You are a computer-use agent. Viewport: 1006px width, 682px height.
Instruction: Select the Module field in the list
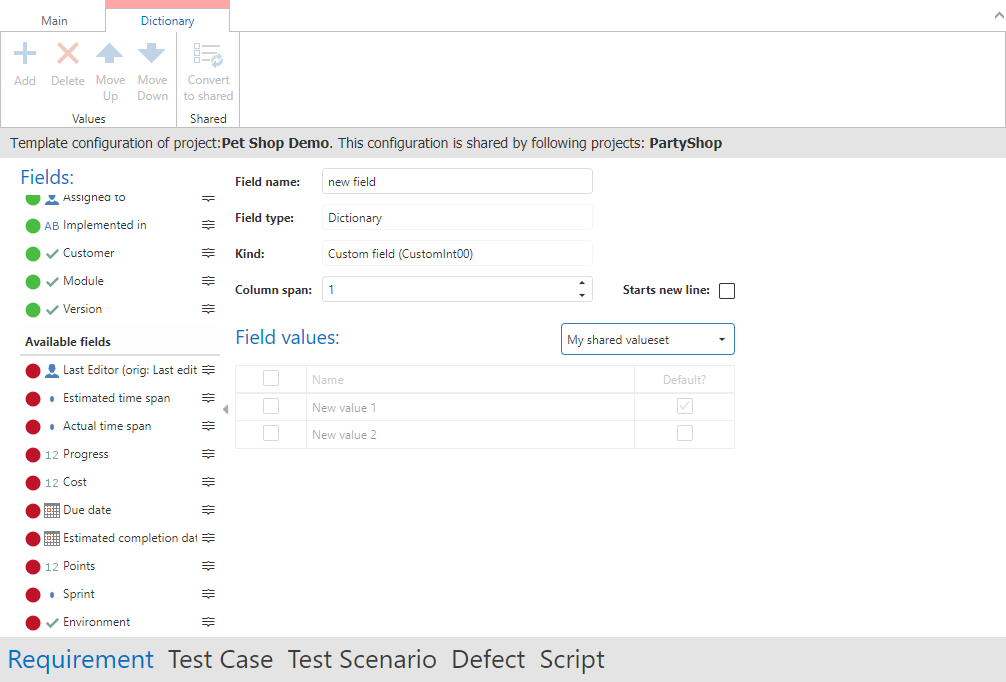tap(83, 281)
